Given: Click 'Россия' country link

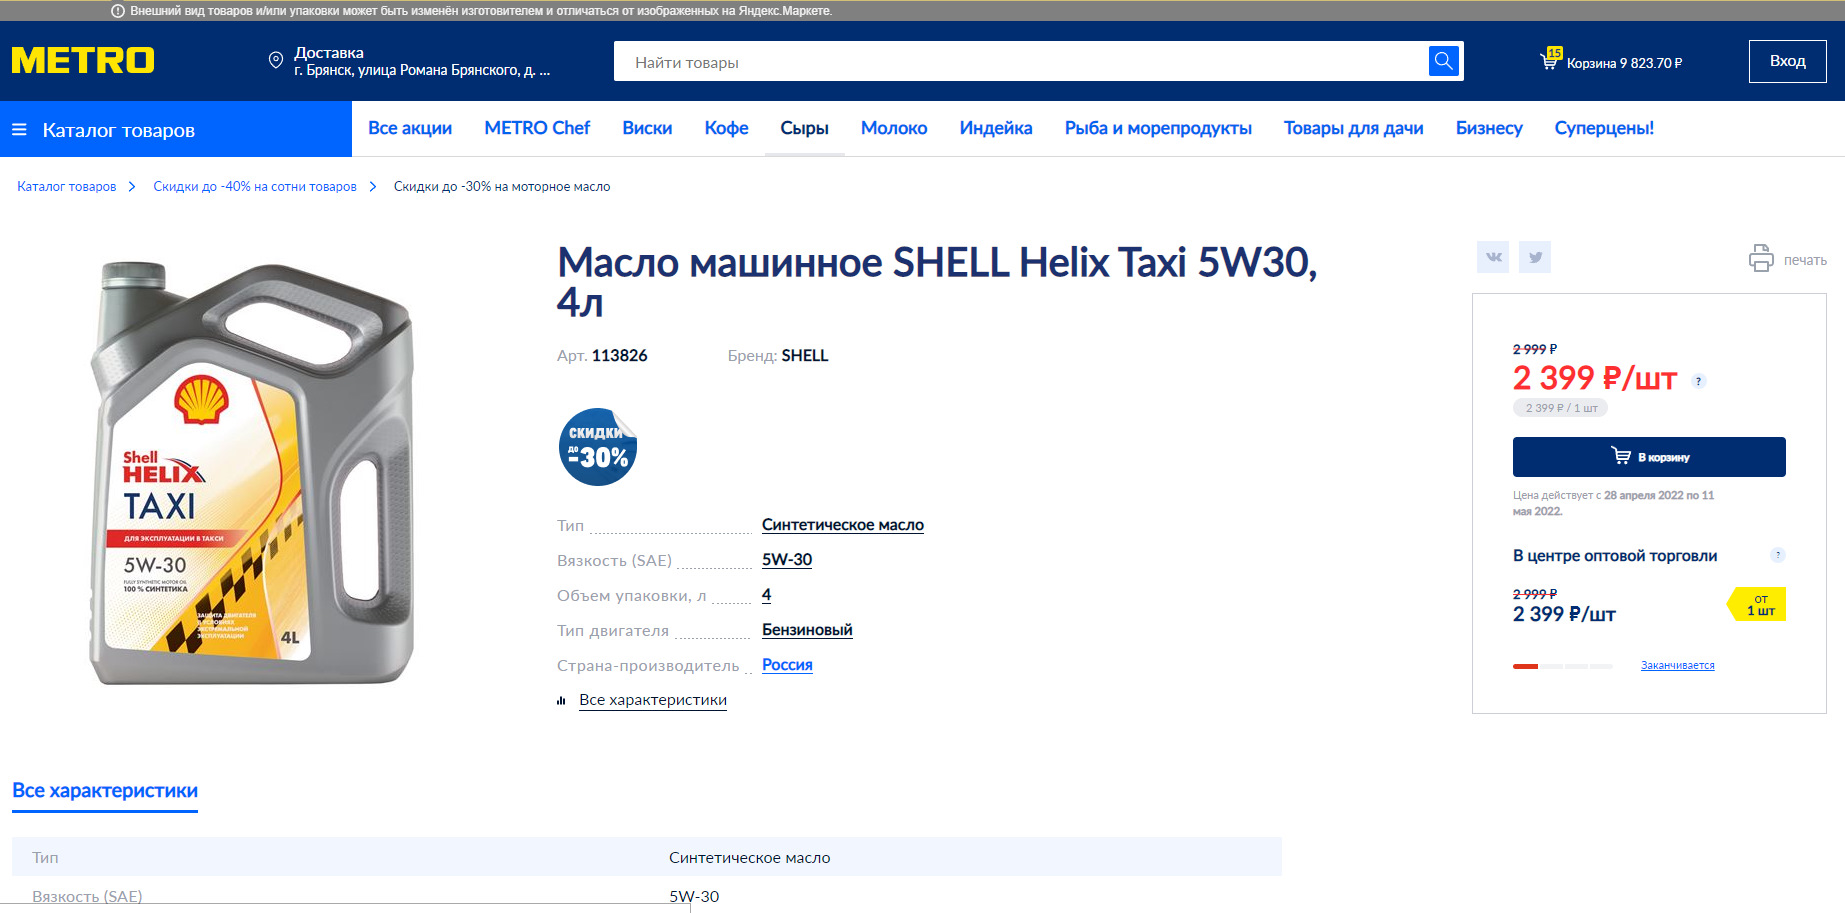Looking at the screenshot, I should point(787,665).
